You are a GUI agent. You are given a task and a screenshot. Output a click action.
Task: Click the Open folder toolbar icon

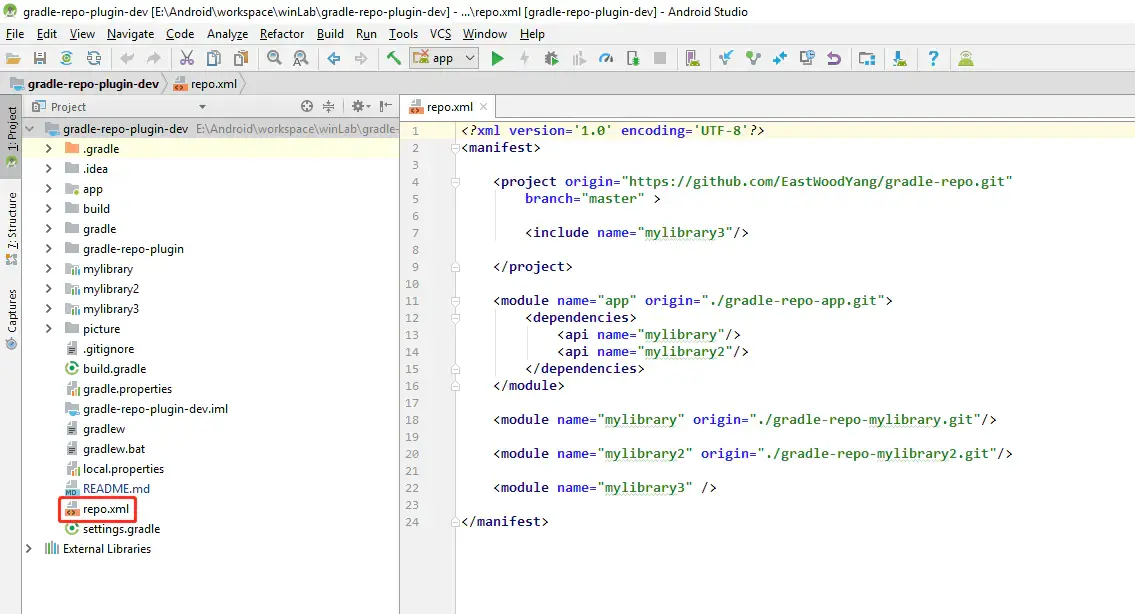coord(13,59)
